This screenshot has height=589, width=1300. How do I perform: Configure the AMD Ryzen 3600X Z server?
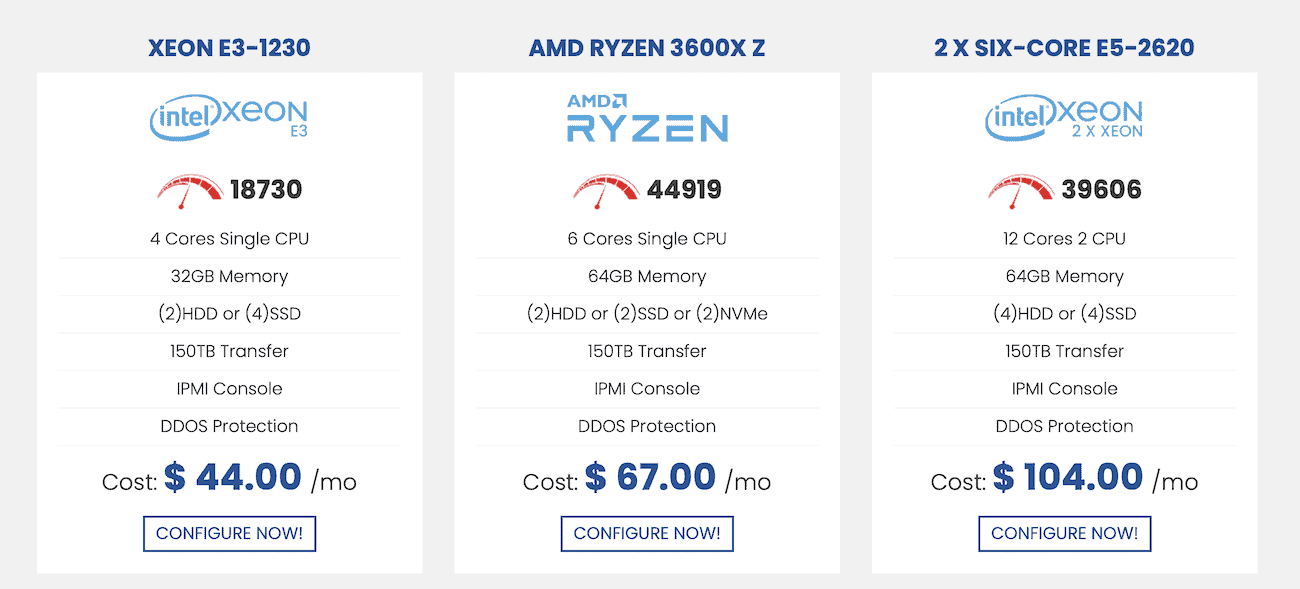(x=647, y=533)
